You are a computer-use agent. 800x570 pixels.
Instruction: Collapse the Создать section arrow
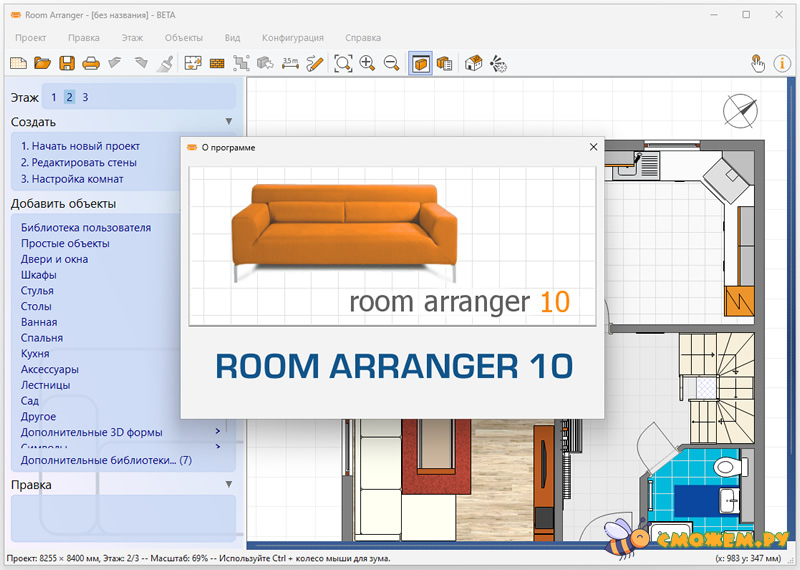pos(229,121)
